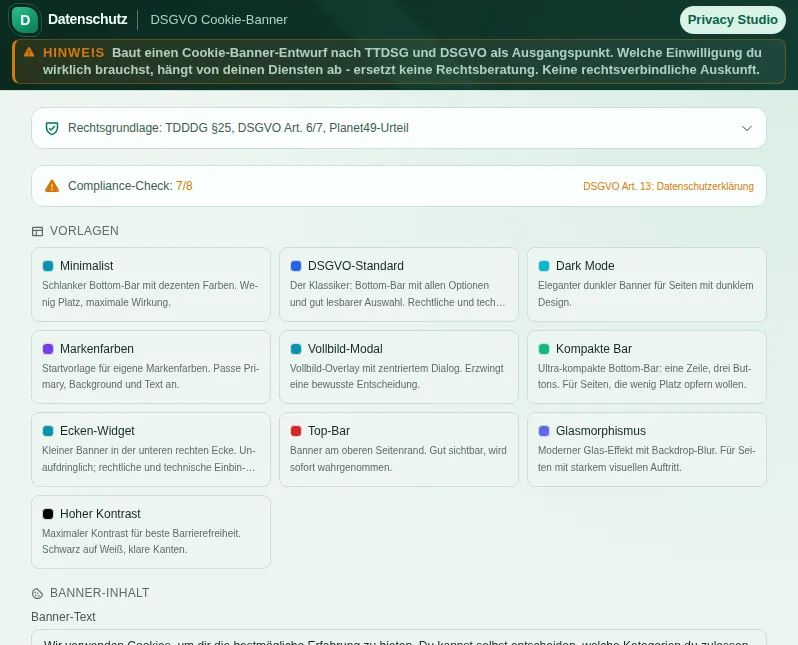Image resolution: width=798 pixels, height=645 pixels.
Task: Click the Glasmorphismus indigo swatch
Action: [544, 431]
